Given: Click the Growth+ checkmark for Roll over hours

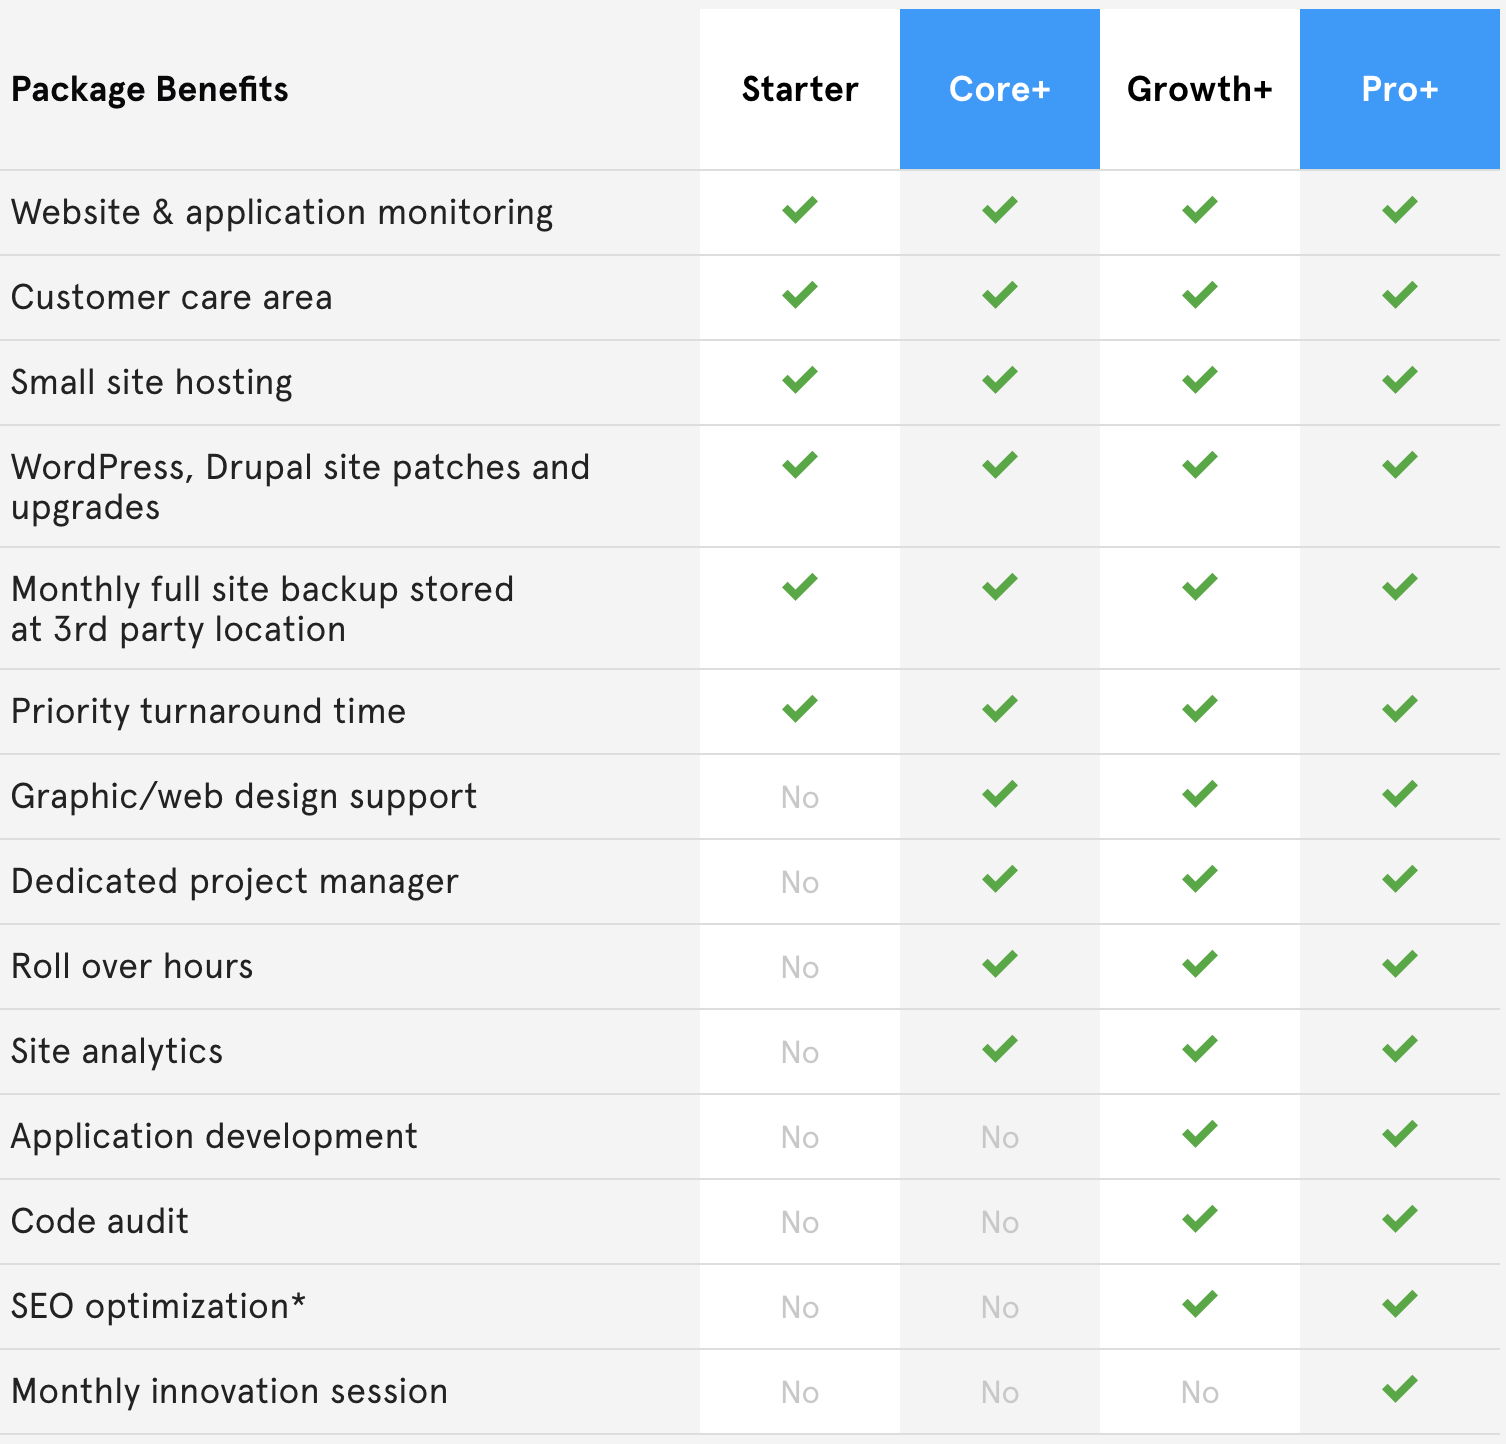Looking at the screenshot, I should pos(1200,964).
